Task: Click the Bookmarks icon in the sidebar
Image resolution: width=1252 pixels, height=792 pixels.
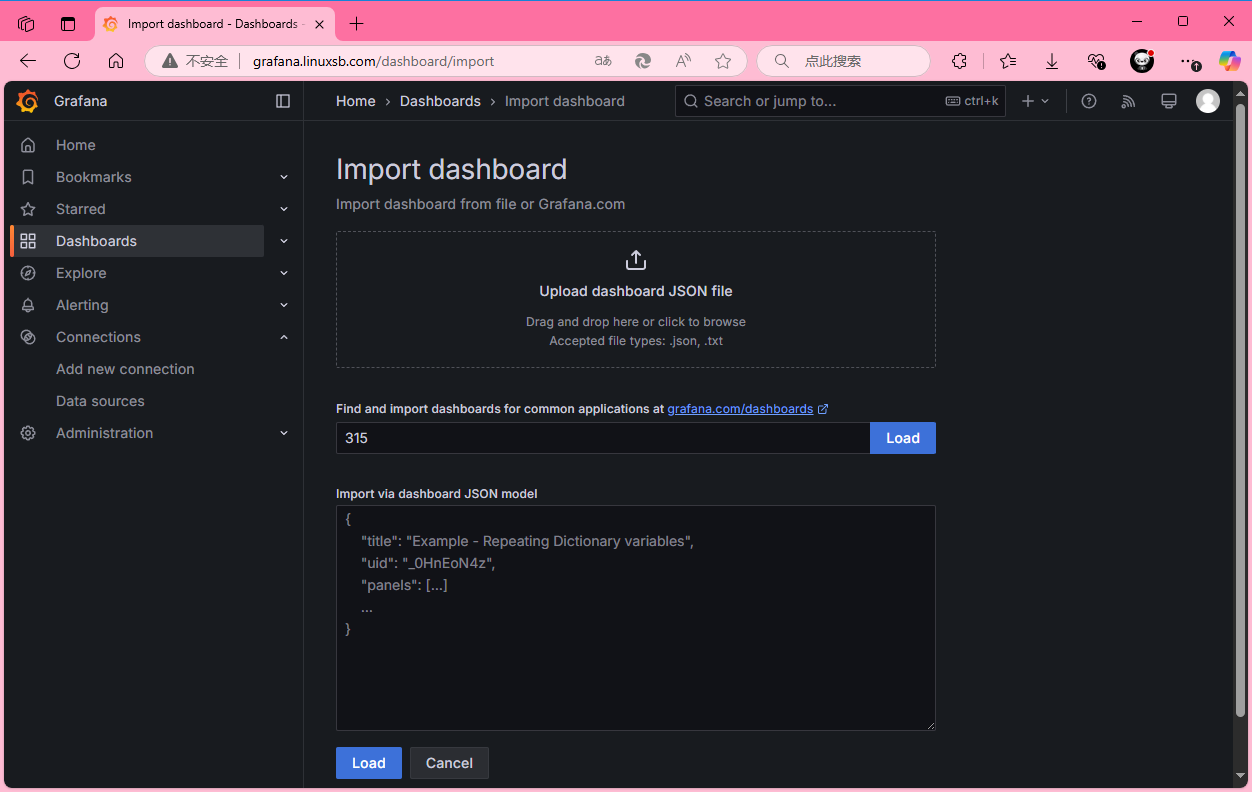Action: 28,177
